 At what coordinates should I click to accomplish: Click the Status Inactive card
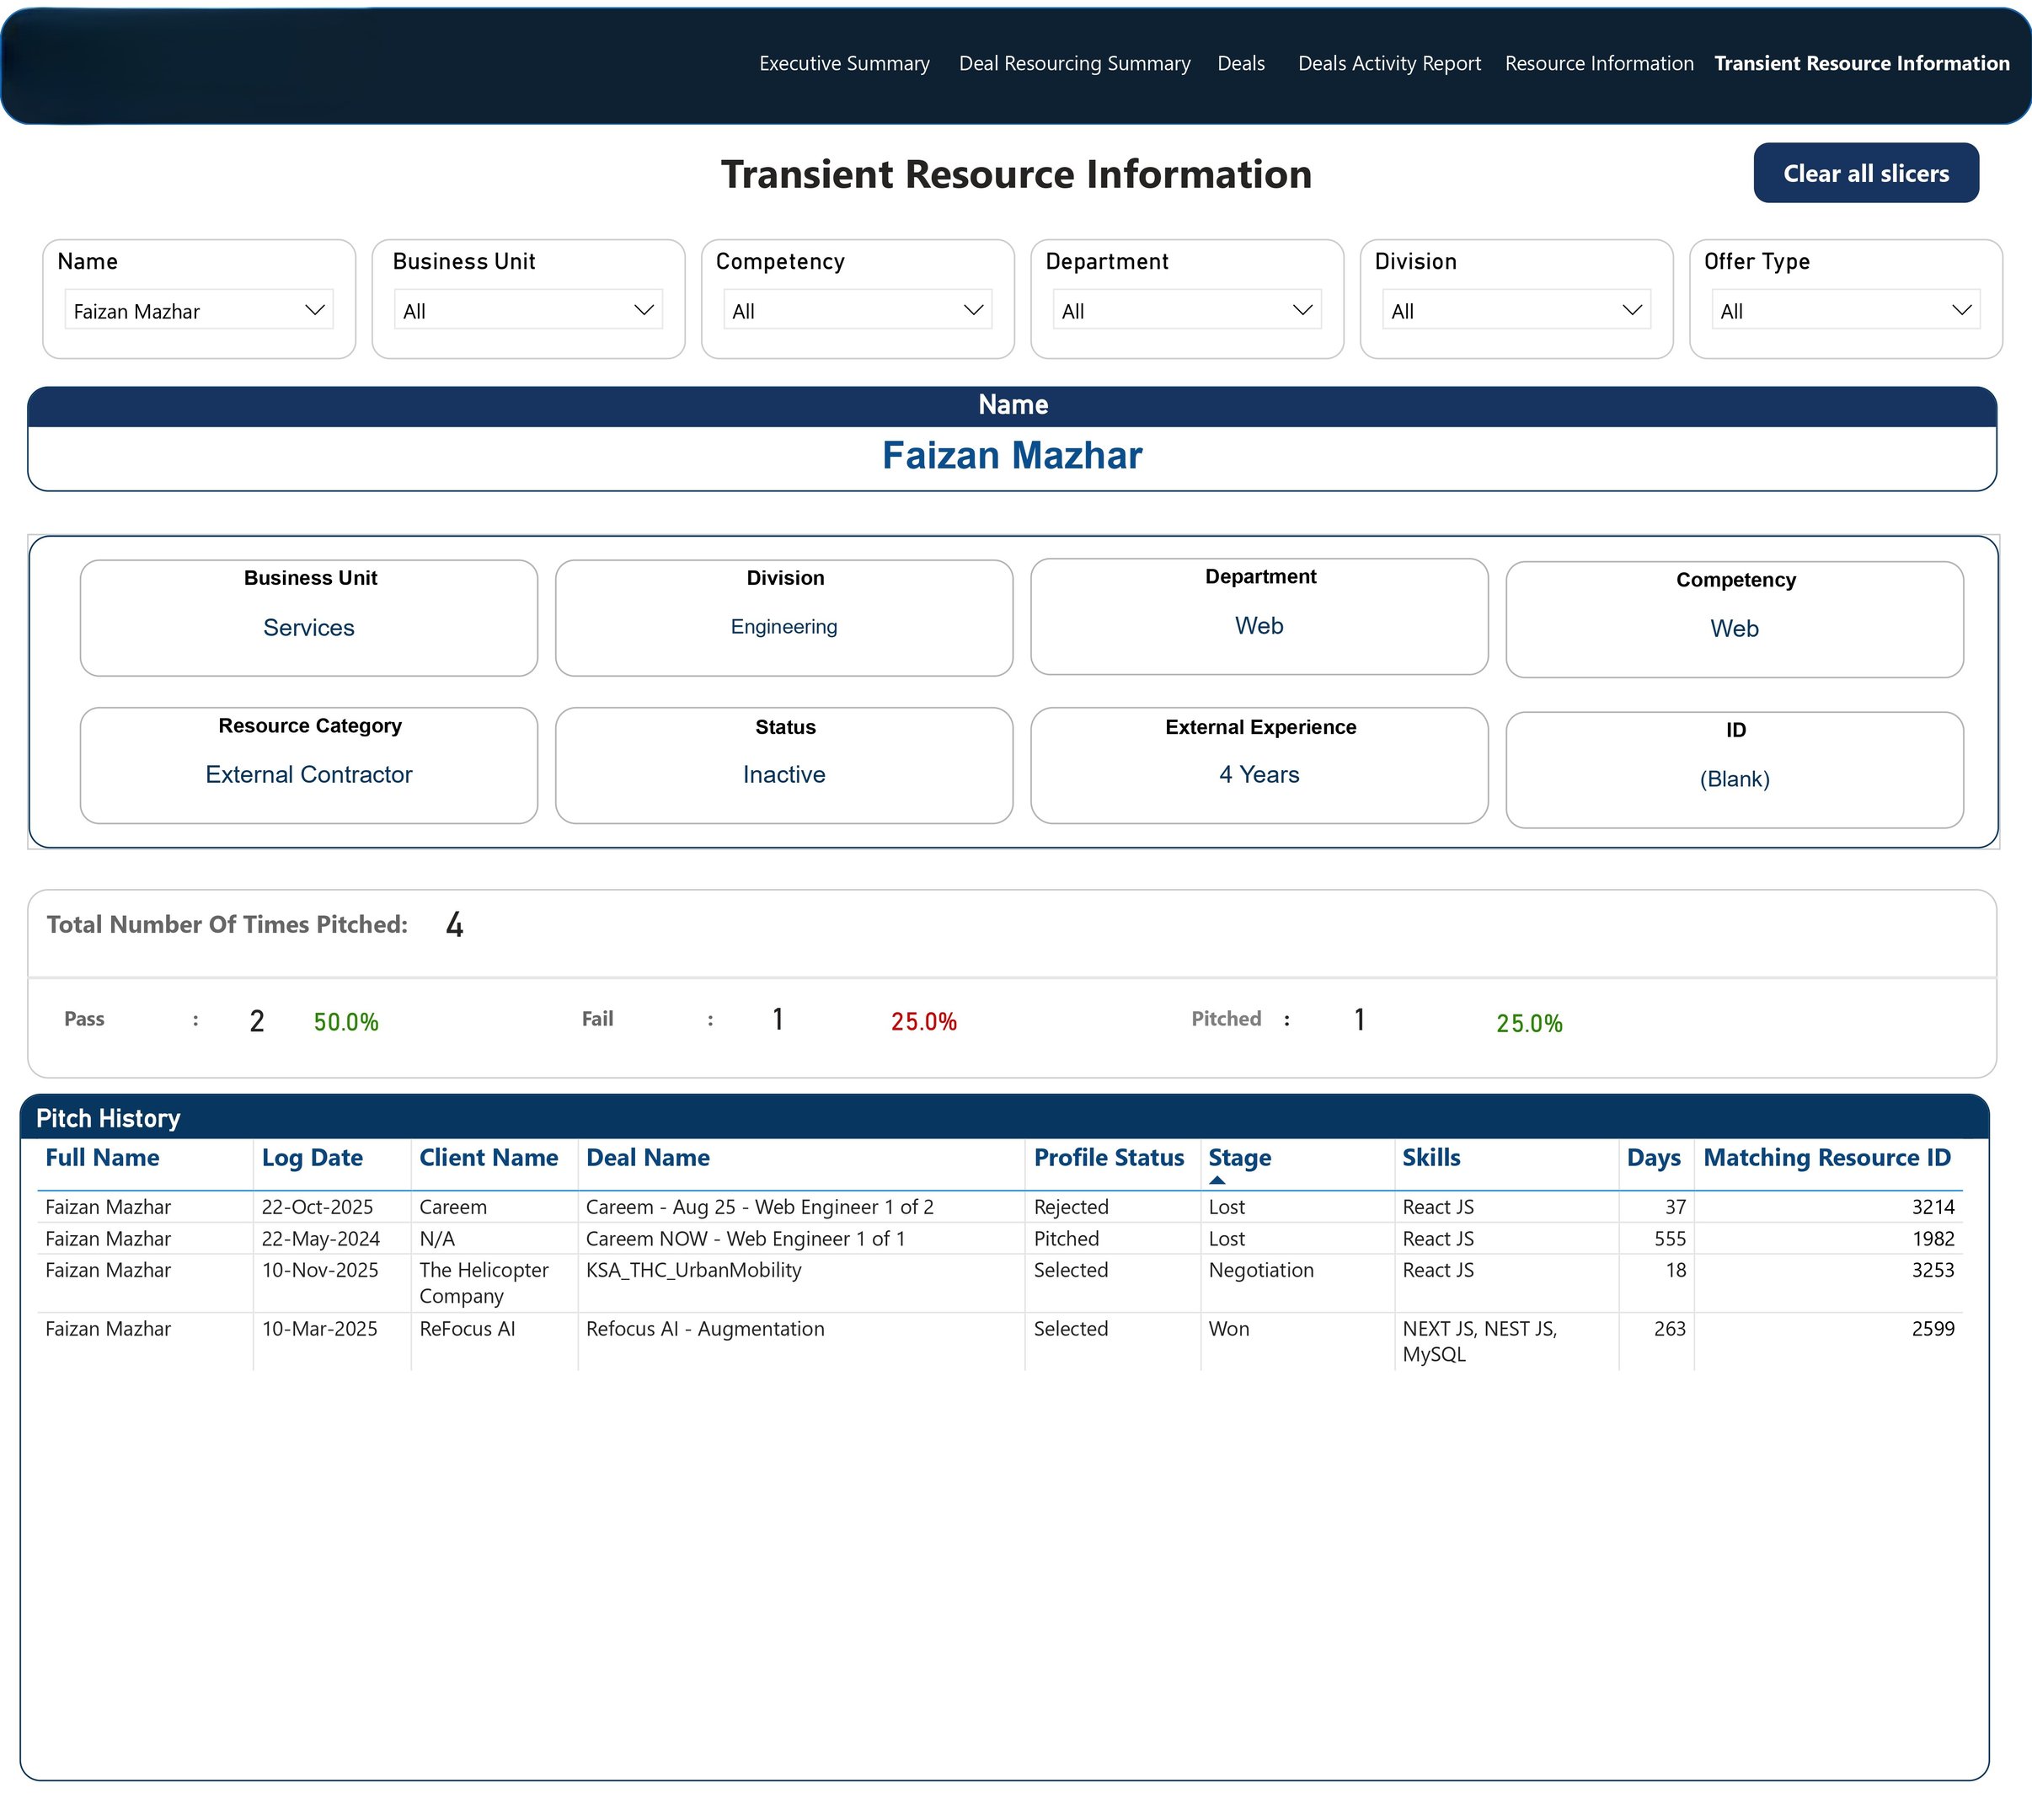tap(784, 766)
